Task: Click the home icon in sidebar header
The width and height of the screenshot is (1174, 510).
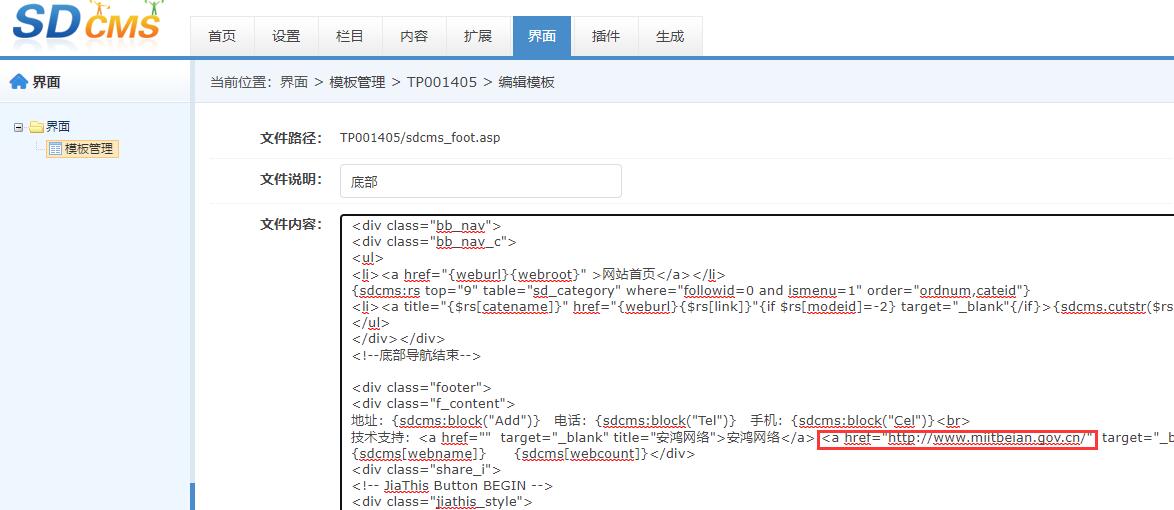Action: pyautogui.click(x=18, y=82)
